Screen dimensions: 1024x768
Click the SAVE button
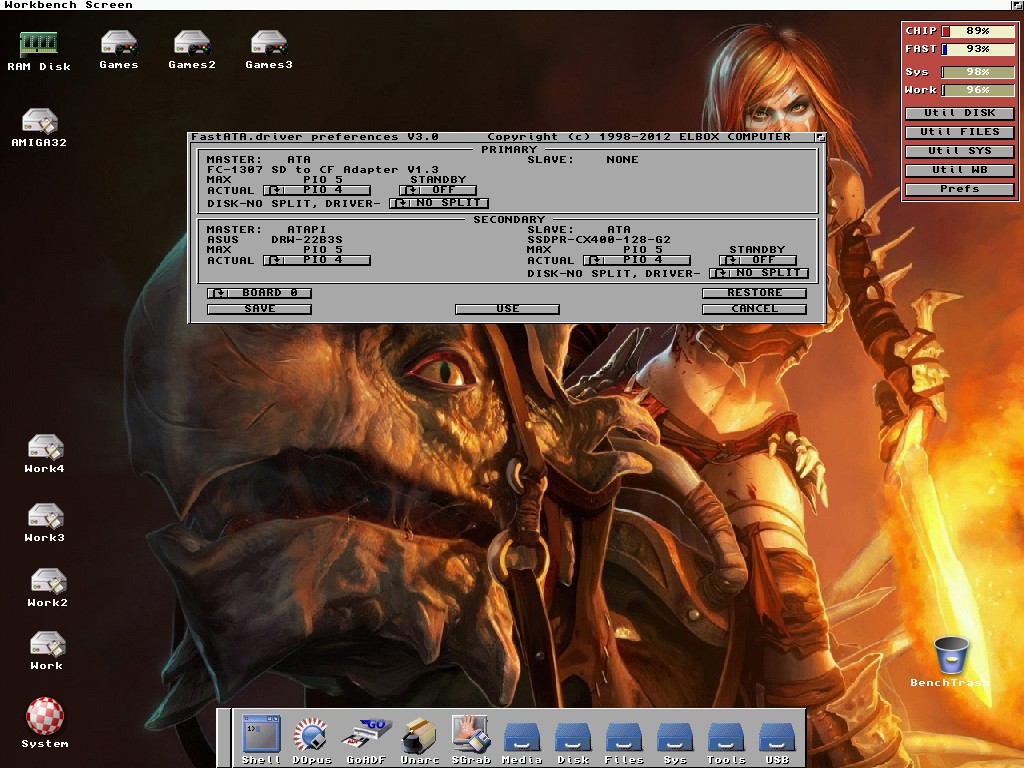coord(259,309)
